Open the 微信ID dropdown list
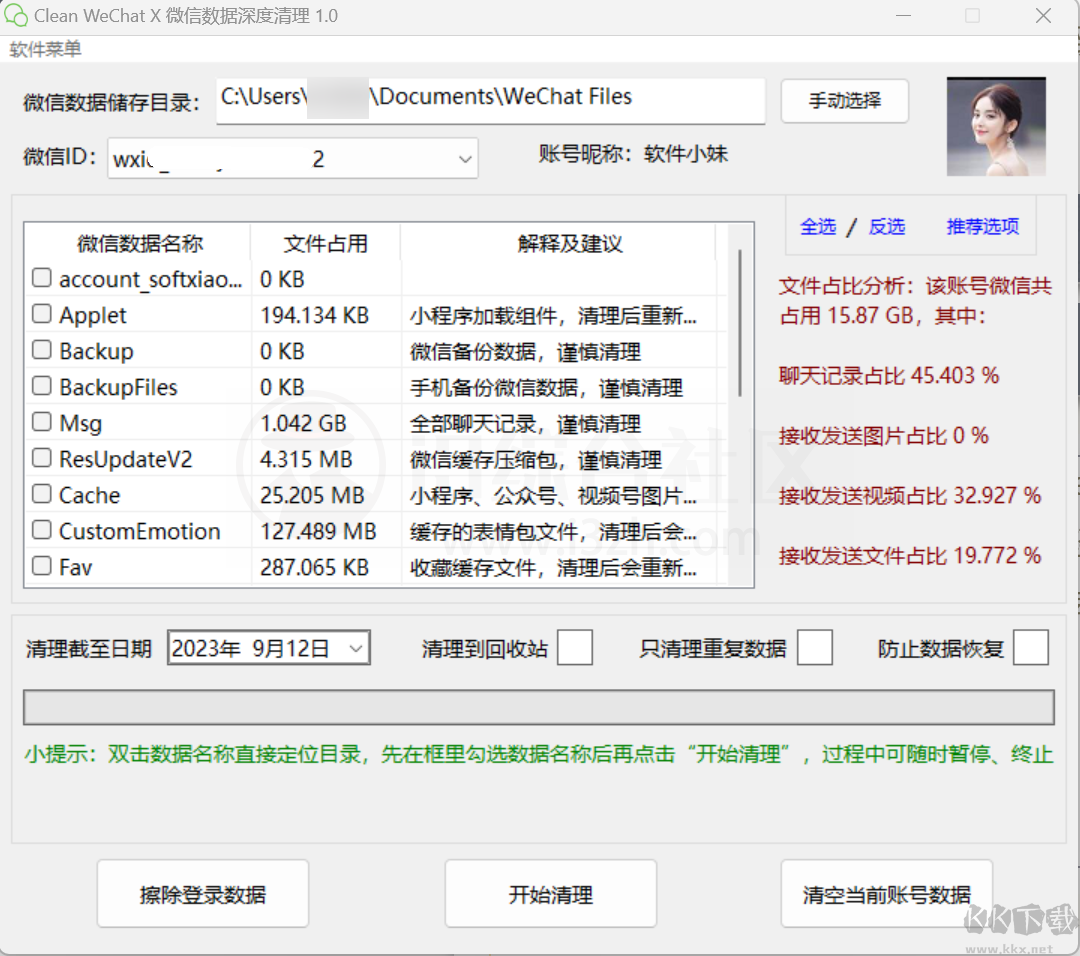Viewport: 1080px width, 956px height. tap(463, 158)
